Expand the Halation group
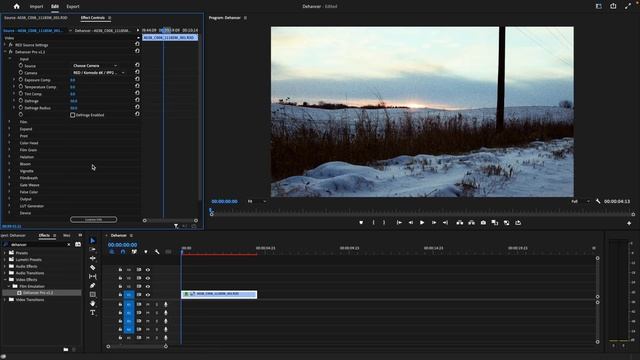Image resolution: width=640 pixels, height=360 pixels. pos(9,157)
